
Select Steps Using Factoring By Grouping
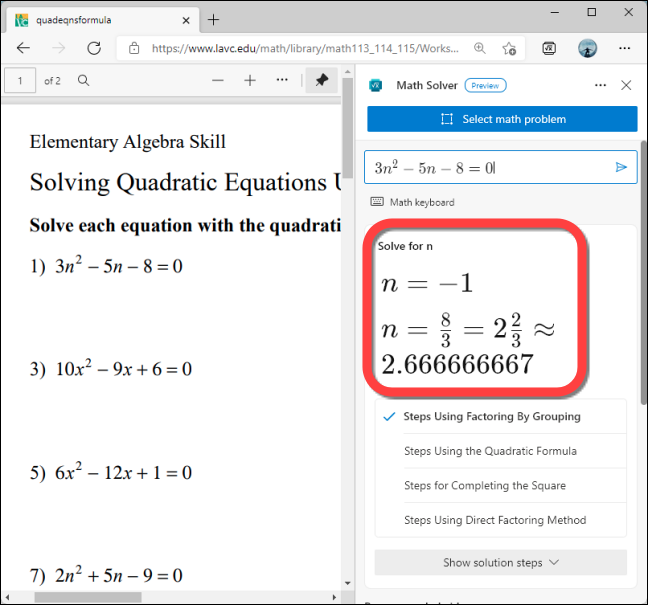491,417
